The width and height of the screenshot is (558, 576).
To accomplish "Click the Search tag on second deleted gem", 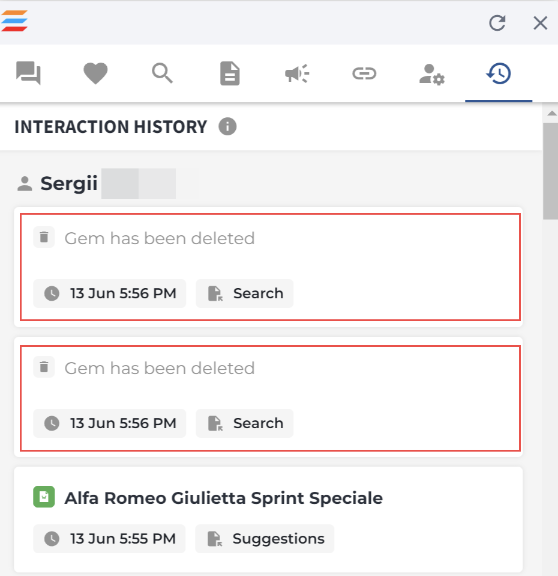I will pos(244,423).
